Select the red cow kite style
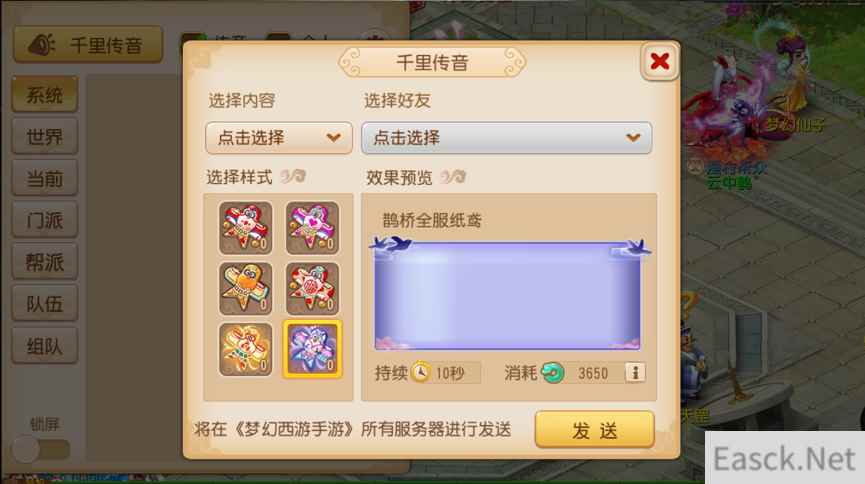Screen dimensions: 865x484 [245, 227]
